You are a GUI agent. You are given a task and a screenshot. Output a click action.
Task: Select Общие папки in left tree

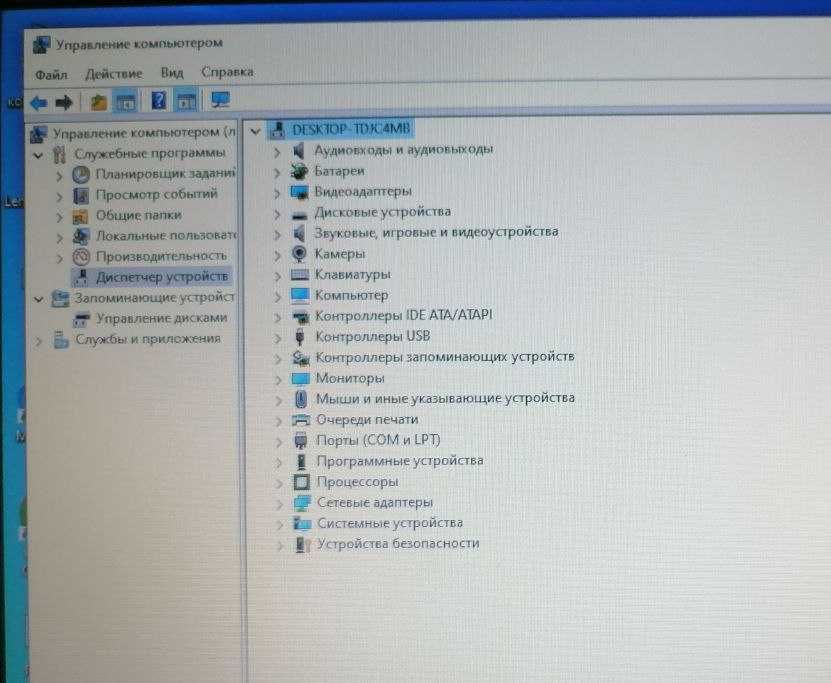(138, 215)
